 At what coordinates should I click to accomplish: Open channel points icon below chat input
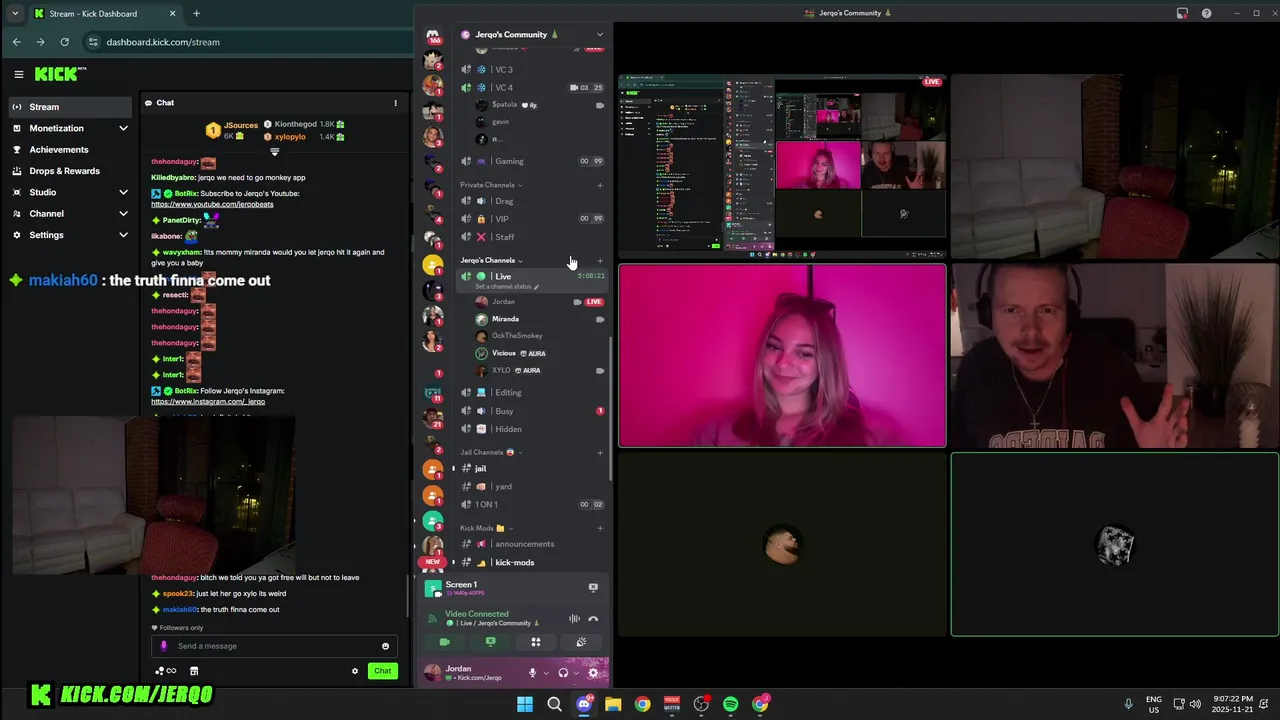coord(165,671)
